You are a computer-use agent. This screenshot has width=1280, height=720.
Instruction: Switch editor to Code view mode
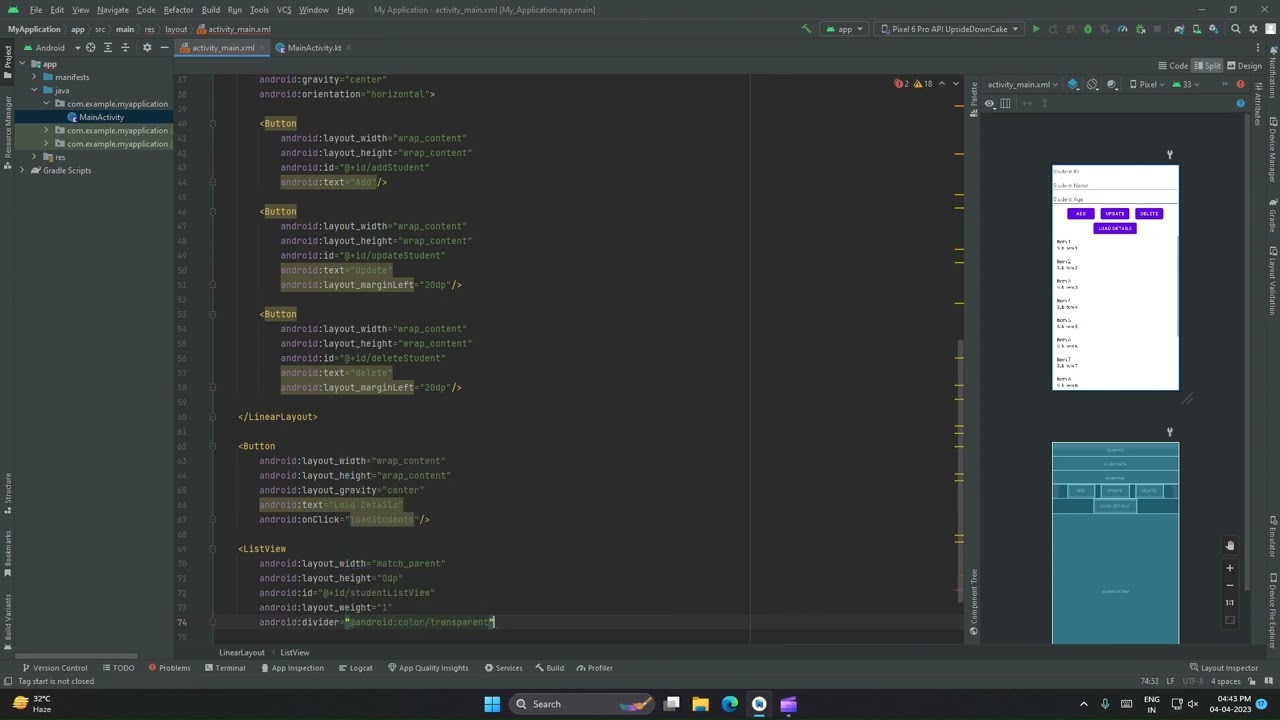1172,66
